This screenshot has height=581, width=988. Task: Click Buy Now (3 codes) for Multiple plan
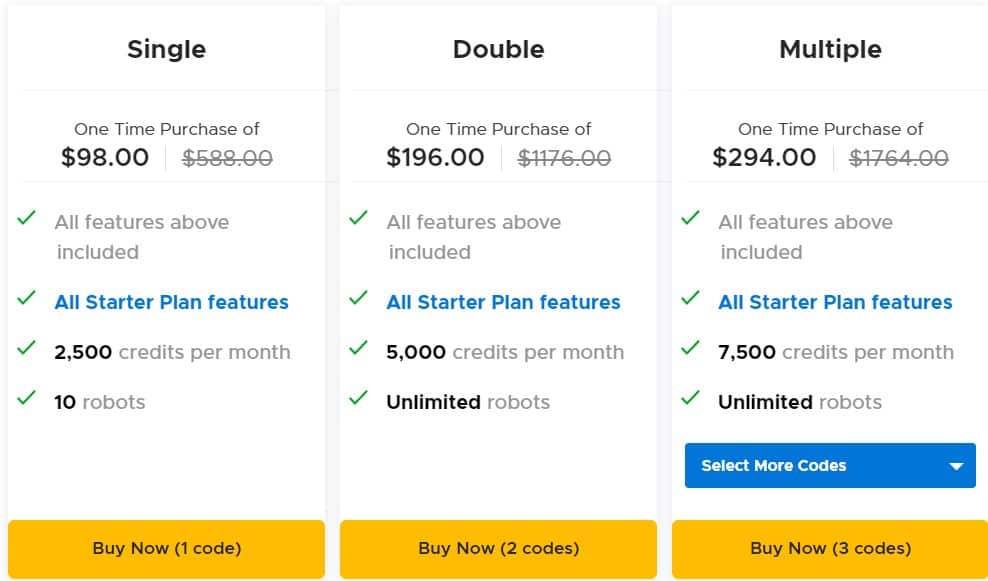point(830,548)
